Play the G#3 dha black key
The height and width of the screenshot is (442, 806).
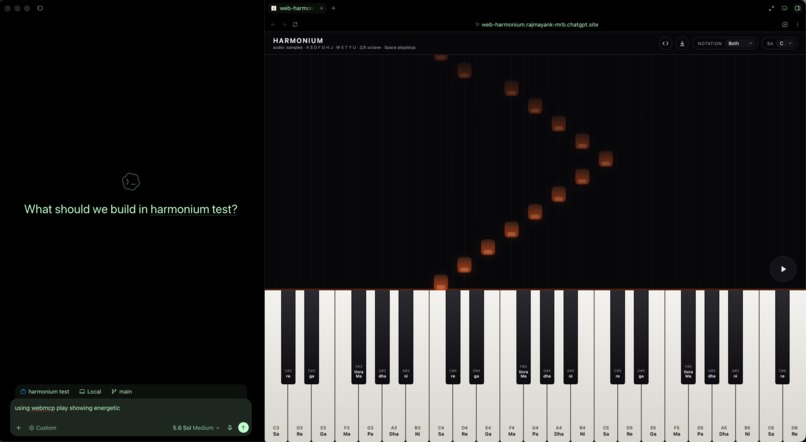pos(382,337)
